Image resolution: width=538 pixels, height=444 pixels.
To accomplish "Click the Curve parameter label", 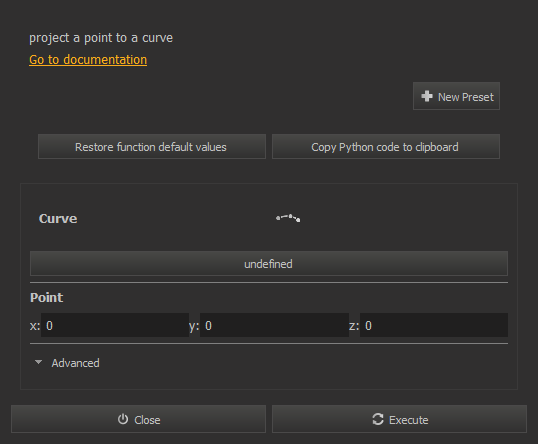I will click(x=58, y=219).
